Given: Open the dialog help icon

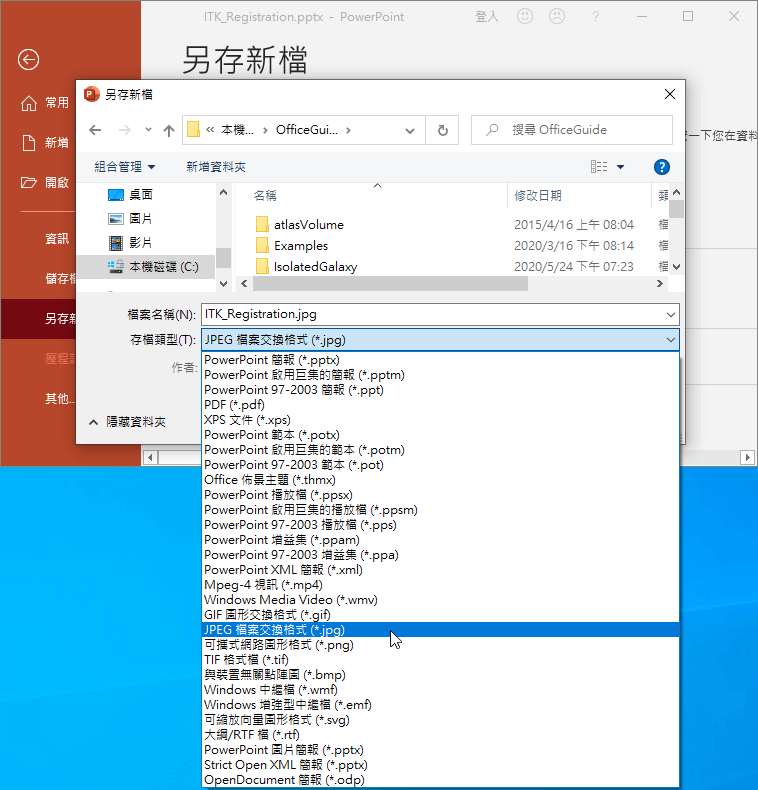Looking at the screenshot, I should (x=662, y=167).
